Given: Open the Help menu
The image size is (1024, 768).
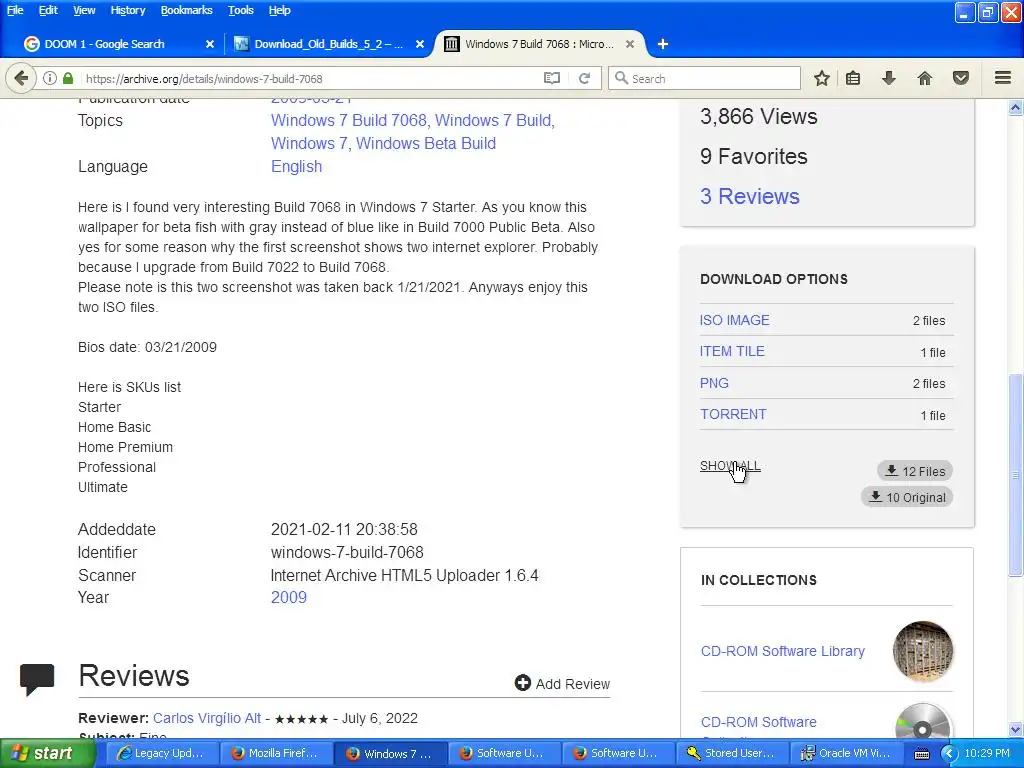Looking at the screenshot, I should coord(280,10).
